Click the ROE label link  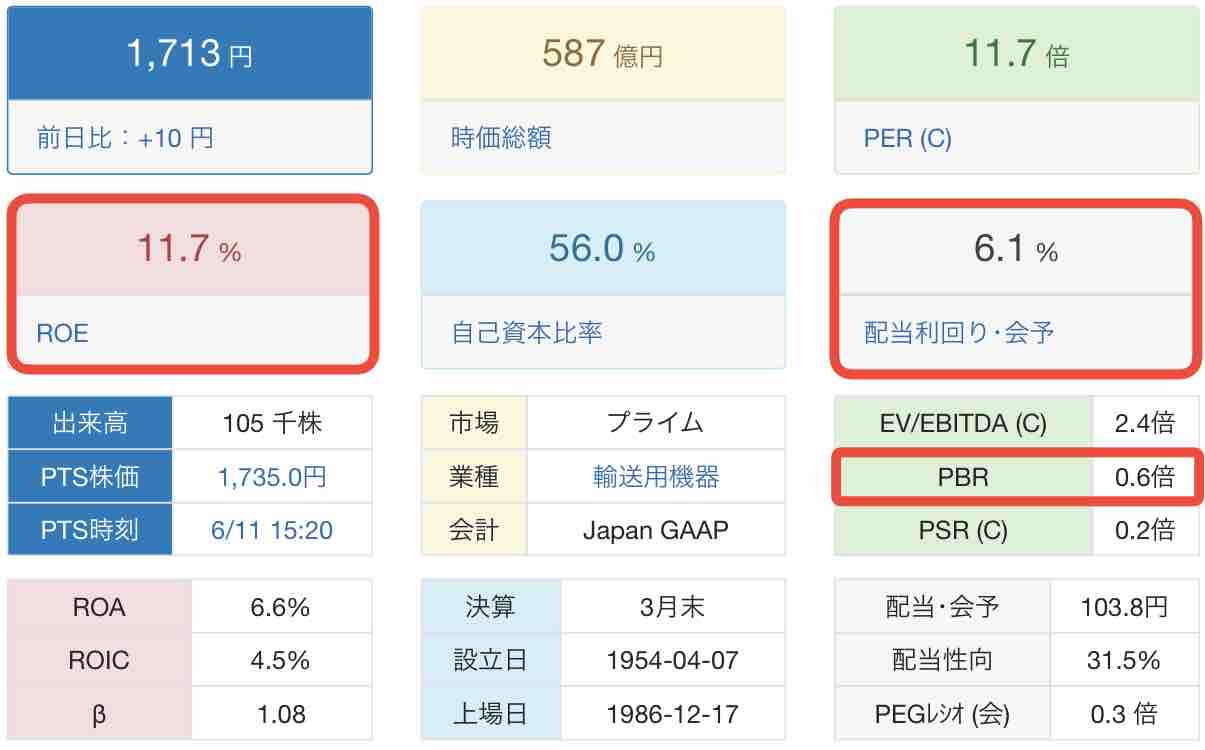62,333
